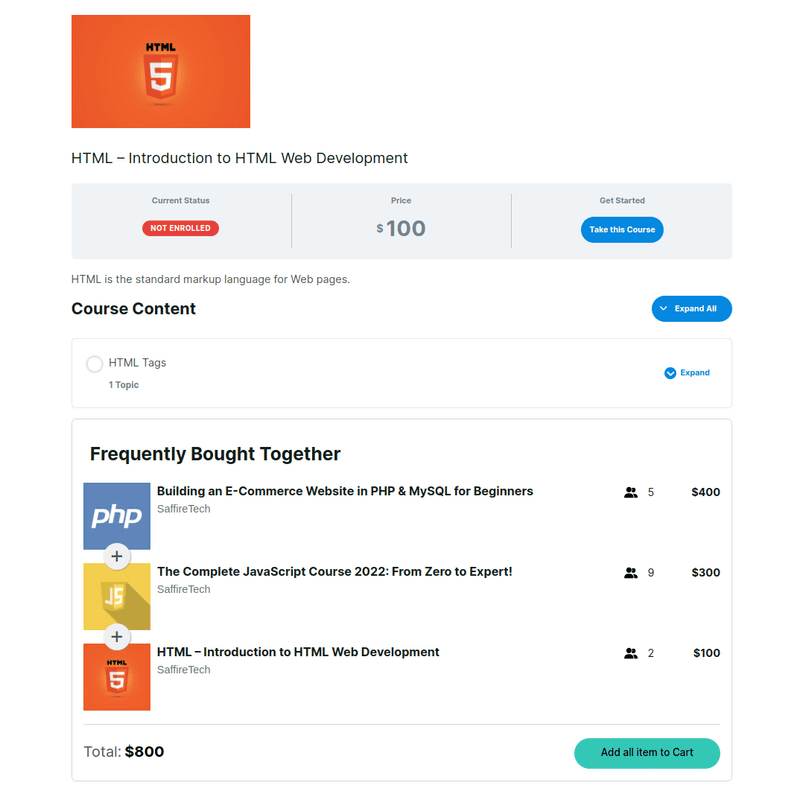Screen dimensions: 800x800
Task: Click the students icon for PHP course
Action: pos(631,492)
